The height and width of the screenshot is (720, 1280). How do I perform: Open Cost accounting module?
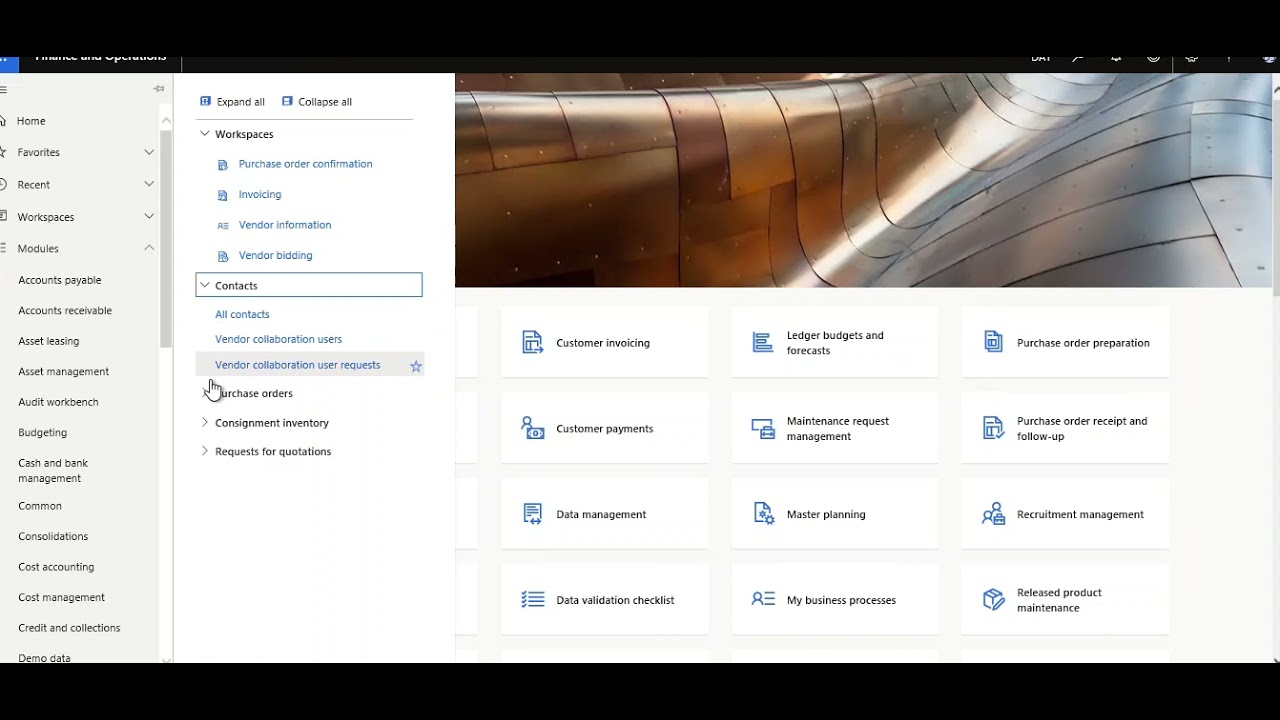tap(56, 567)
